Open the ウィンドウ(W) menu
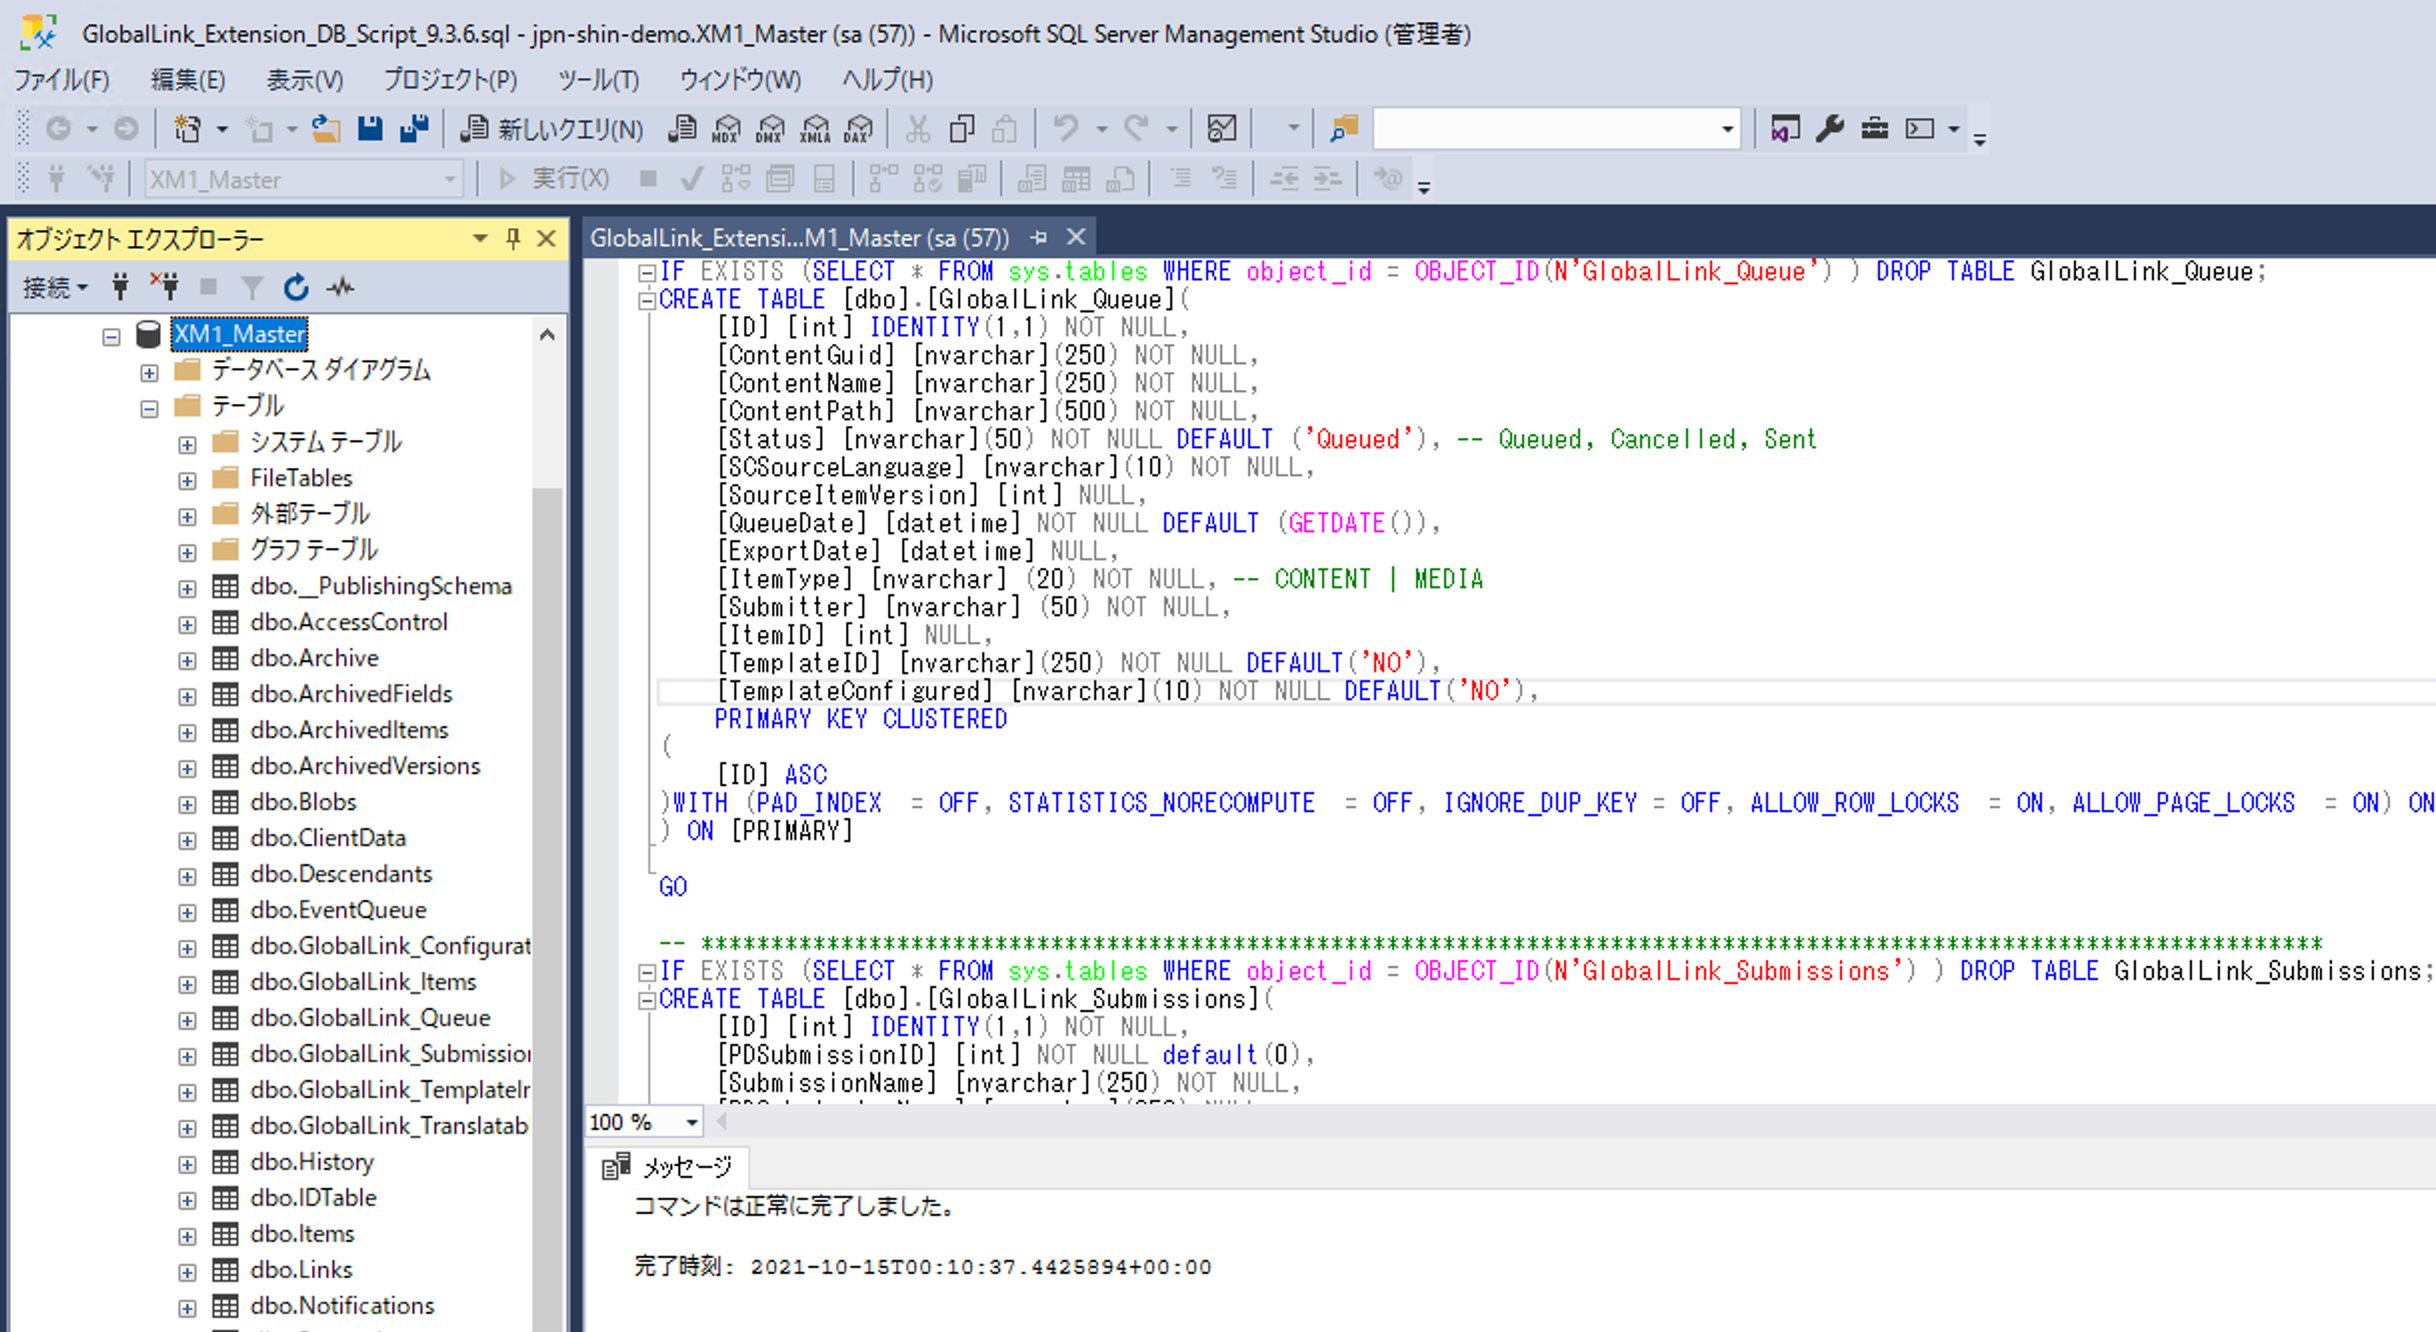Screen dimensions: 2436x1332 (741, 80)
